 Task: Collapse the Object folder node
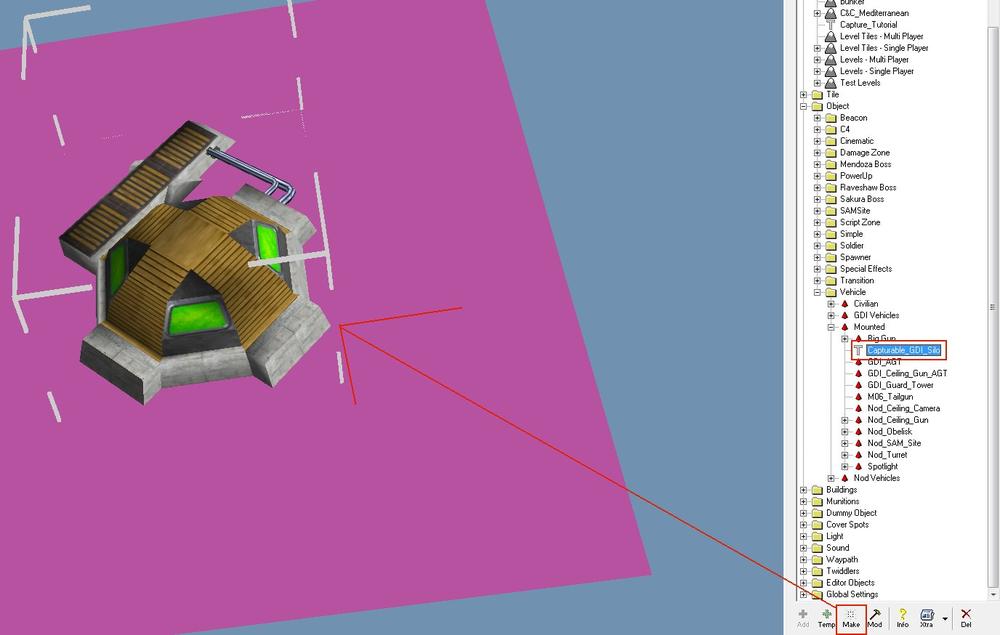tap(804, 106)
